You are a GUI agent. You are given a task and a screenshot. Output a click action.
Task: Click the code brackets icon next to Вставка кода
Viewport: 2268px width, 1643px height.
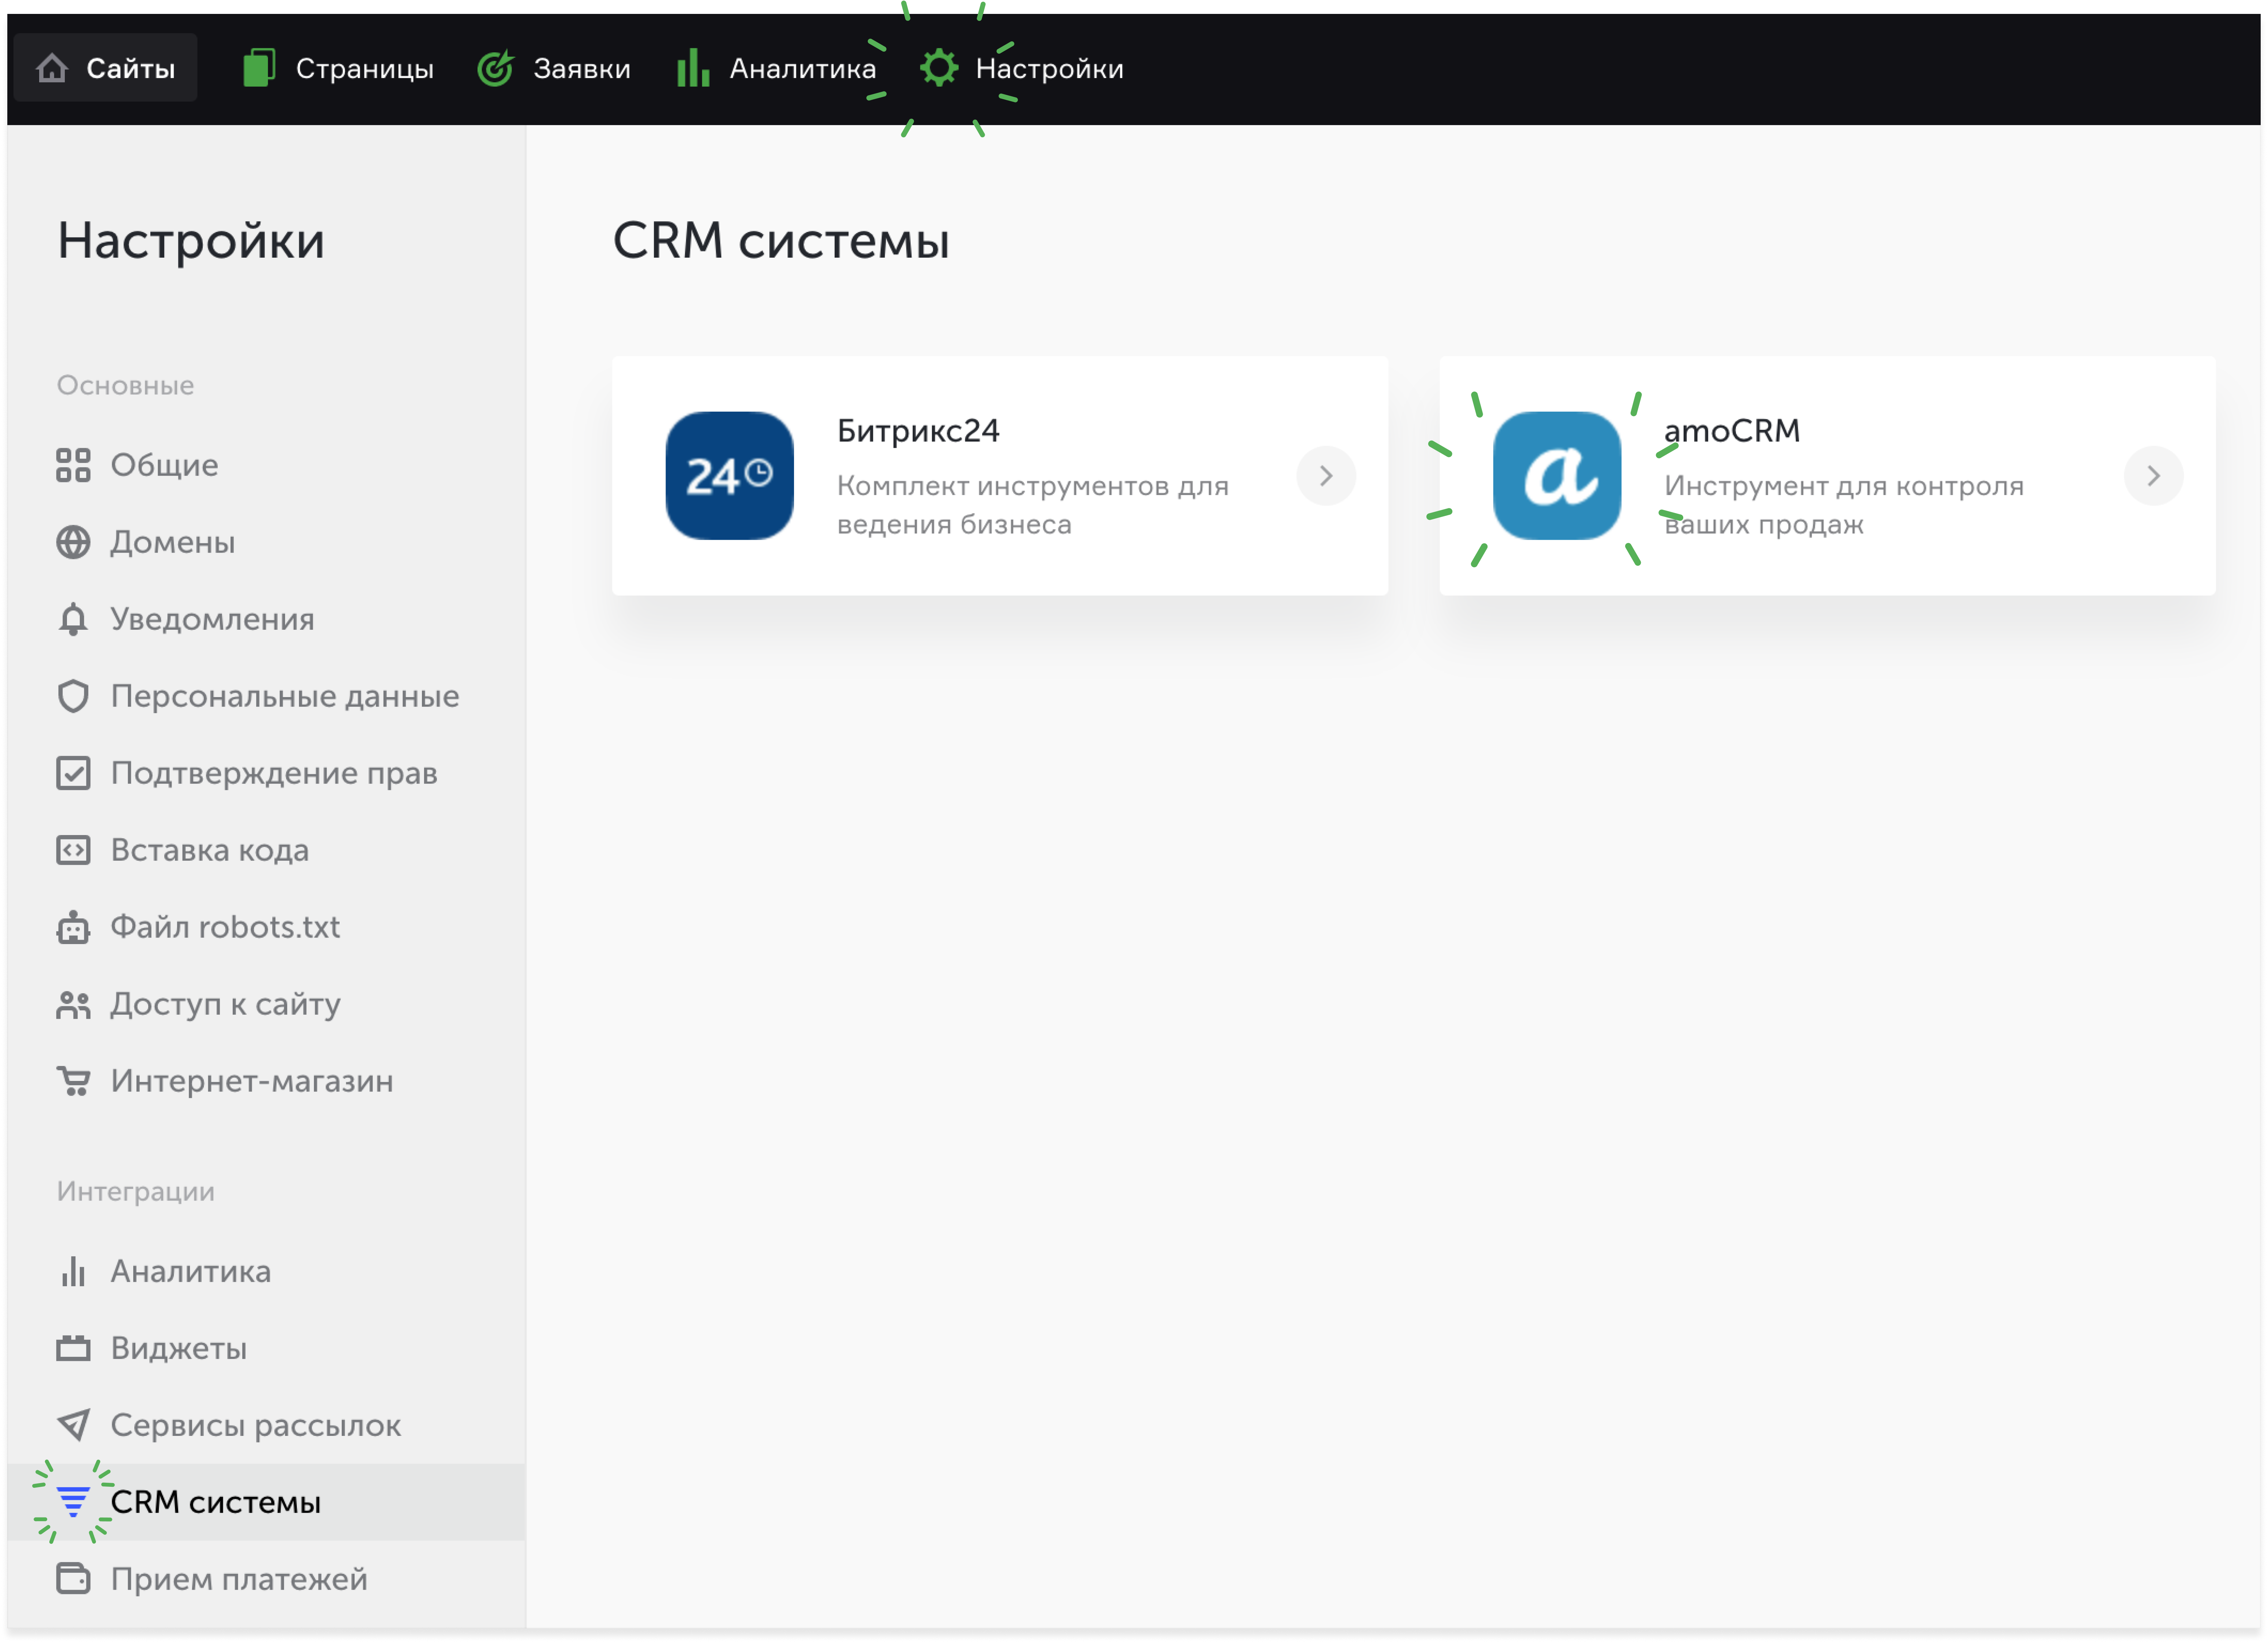click(x=73, y=850)
